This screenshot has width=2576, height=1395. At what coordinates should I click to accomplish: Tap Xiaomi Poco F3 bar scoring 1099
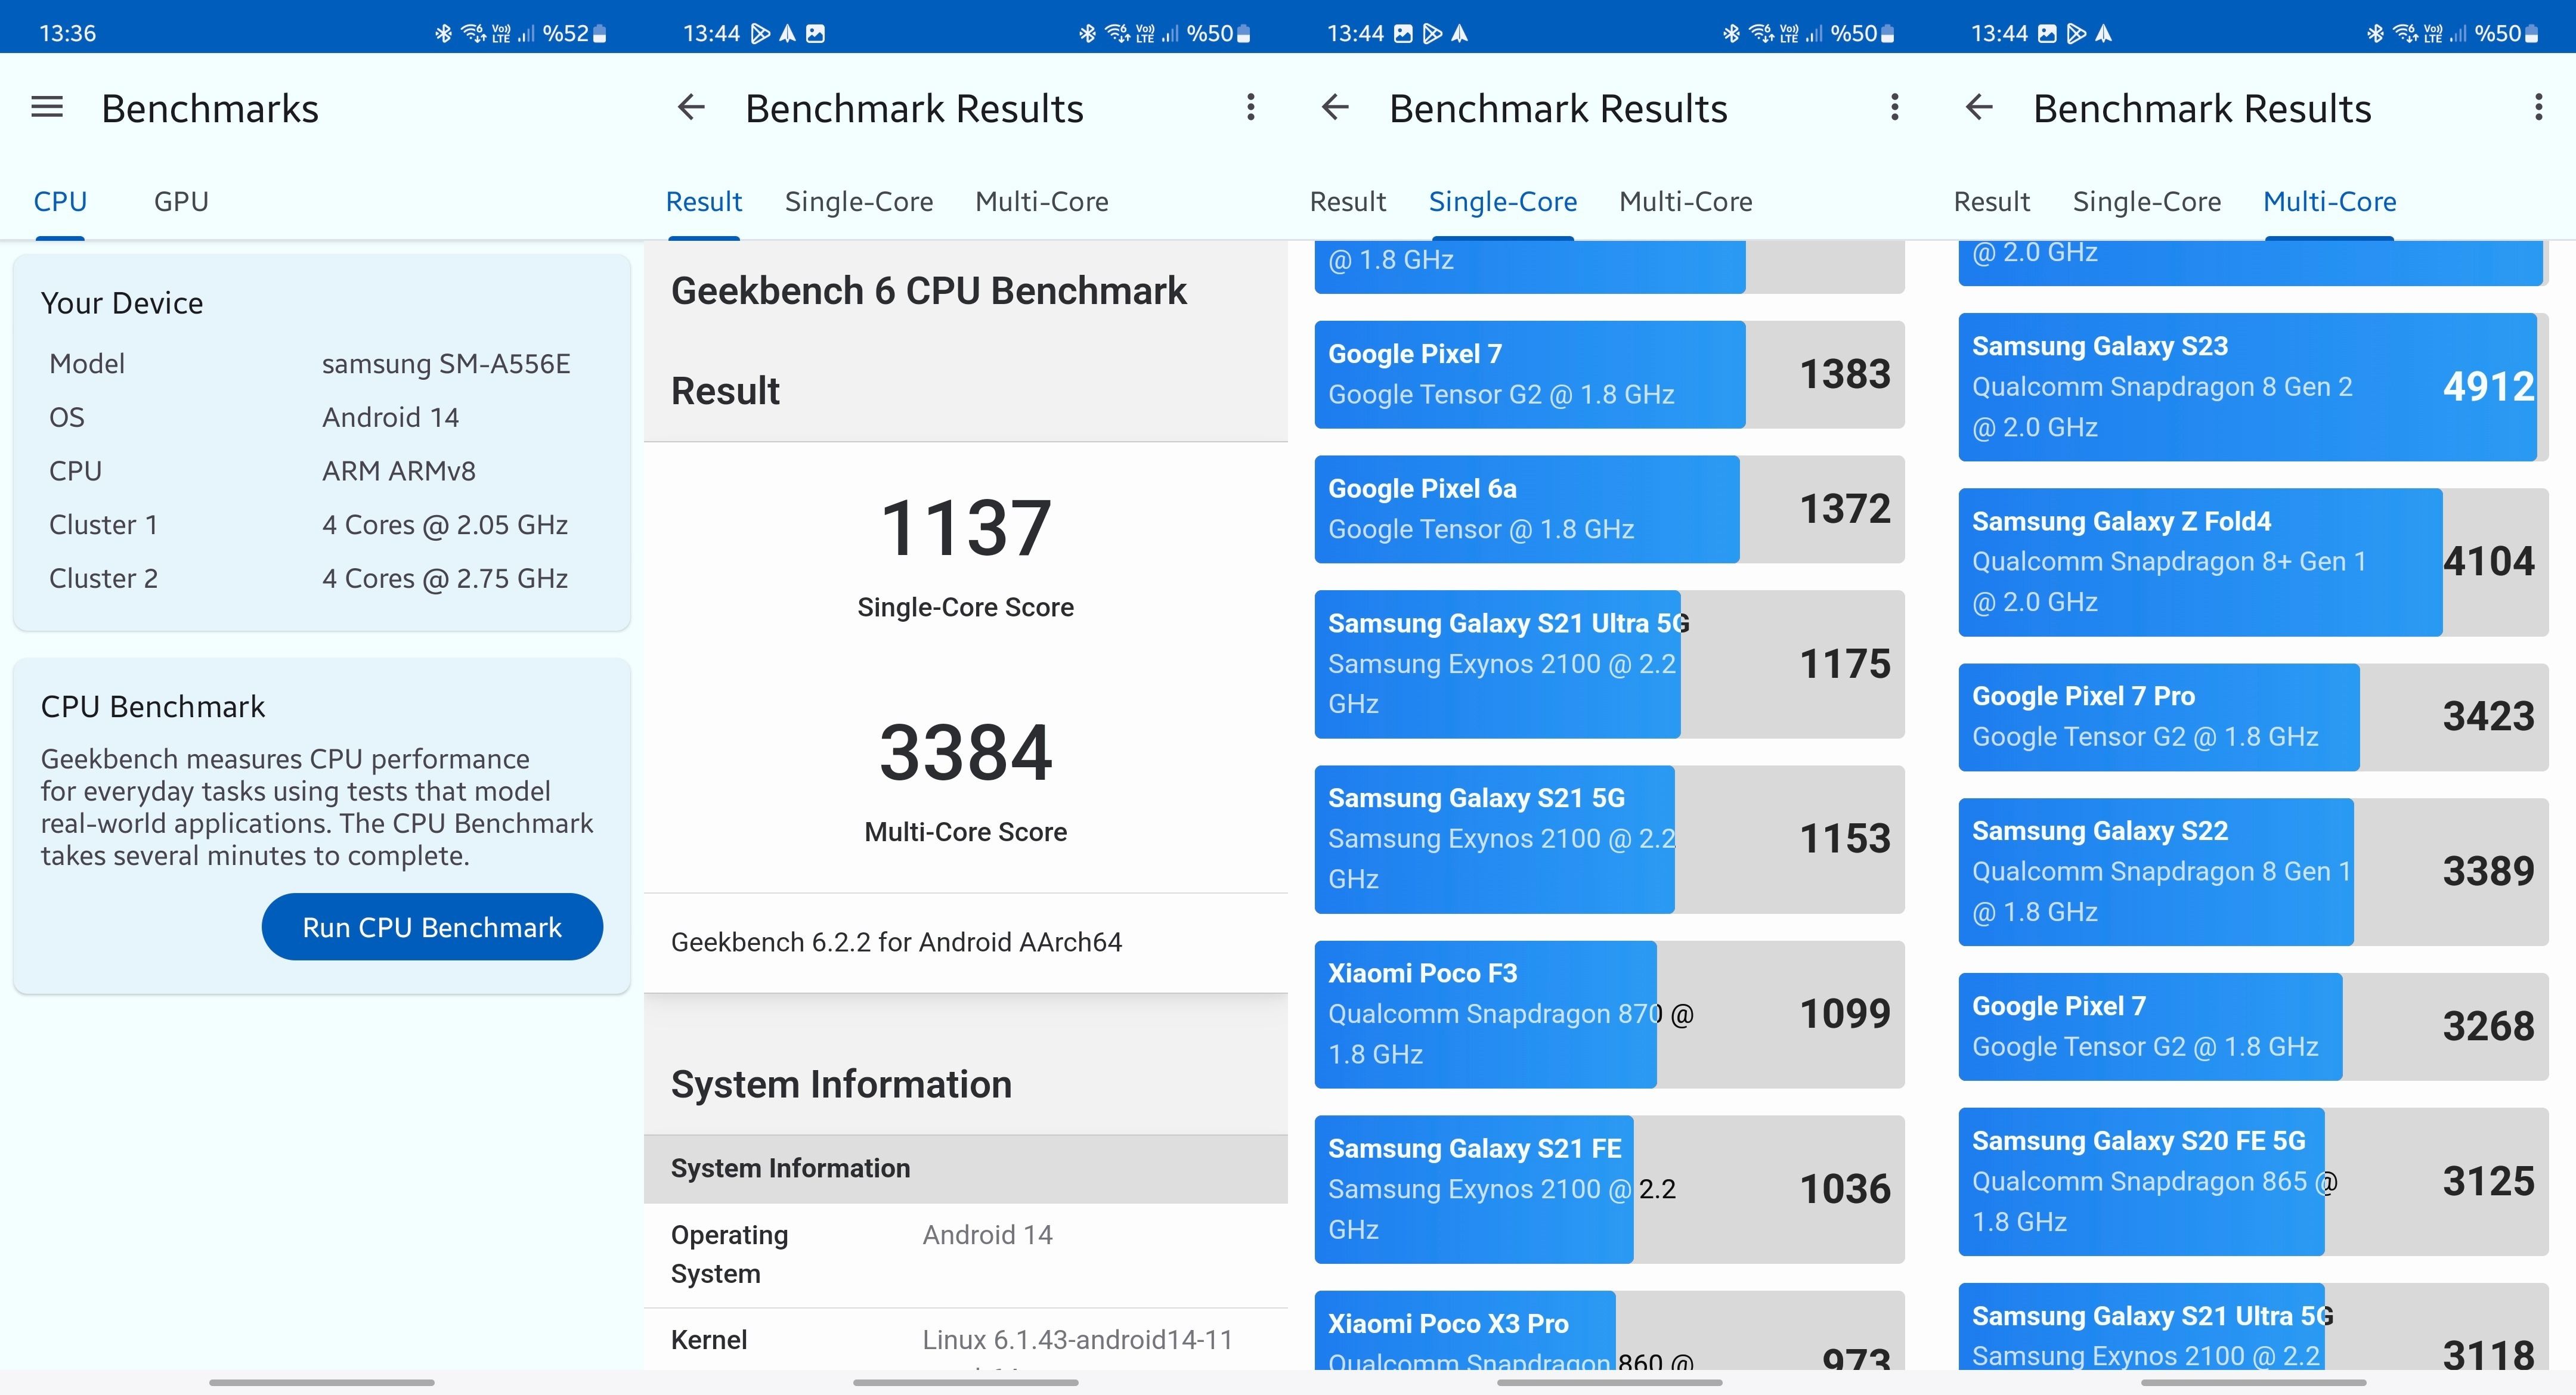[x=1609, y=1014]
